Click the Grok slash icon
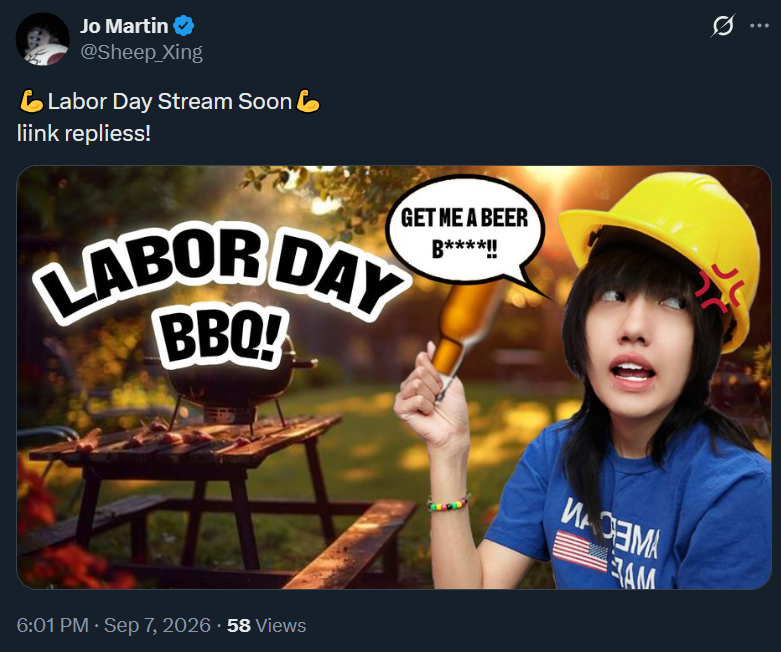The image size is (781, 652). (x=723, y=25)
